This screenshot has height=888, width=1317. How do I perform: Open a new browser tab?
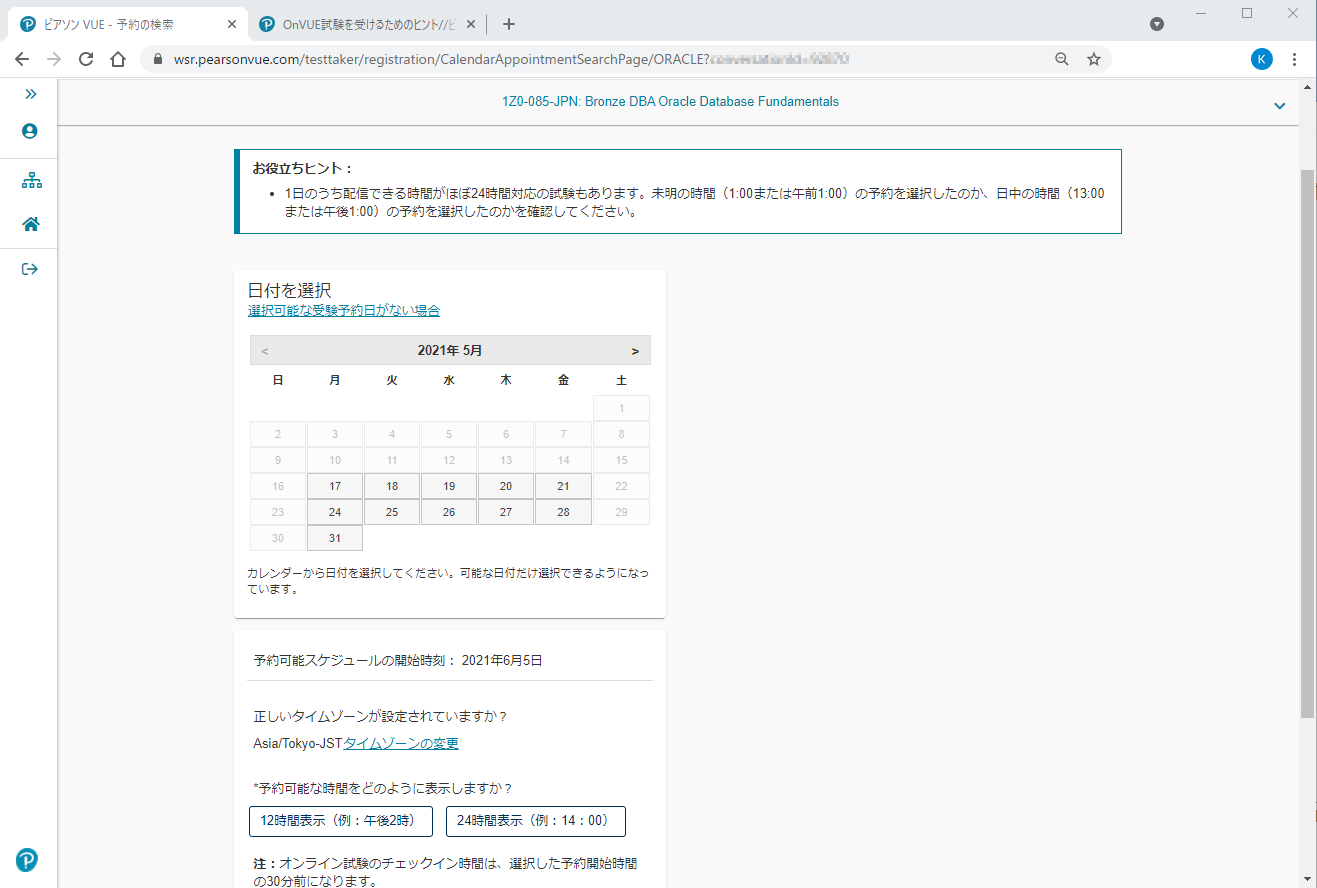tap(509, 24)
